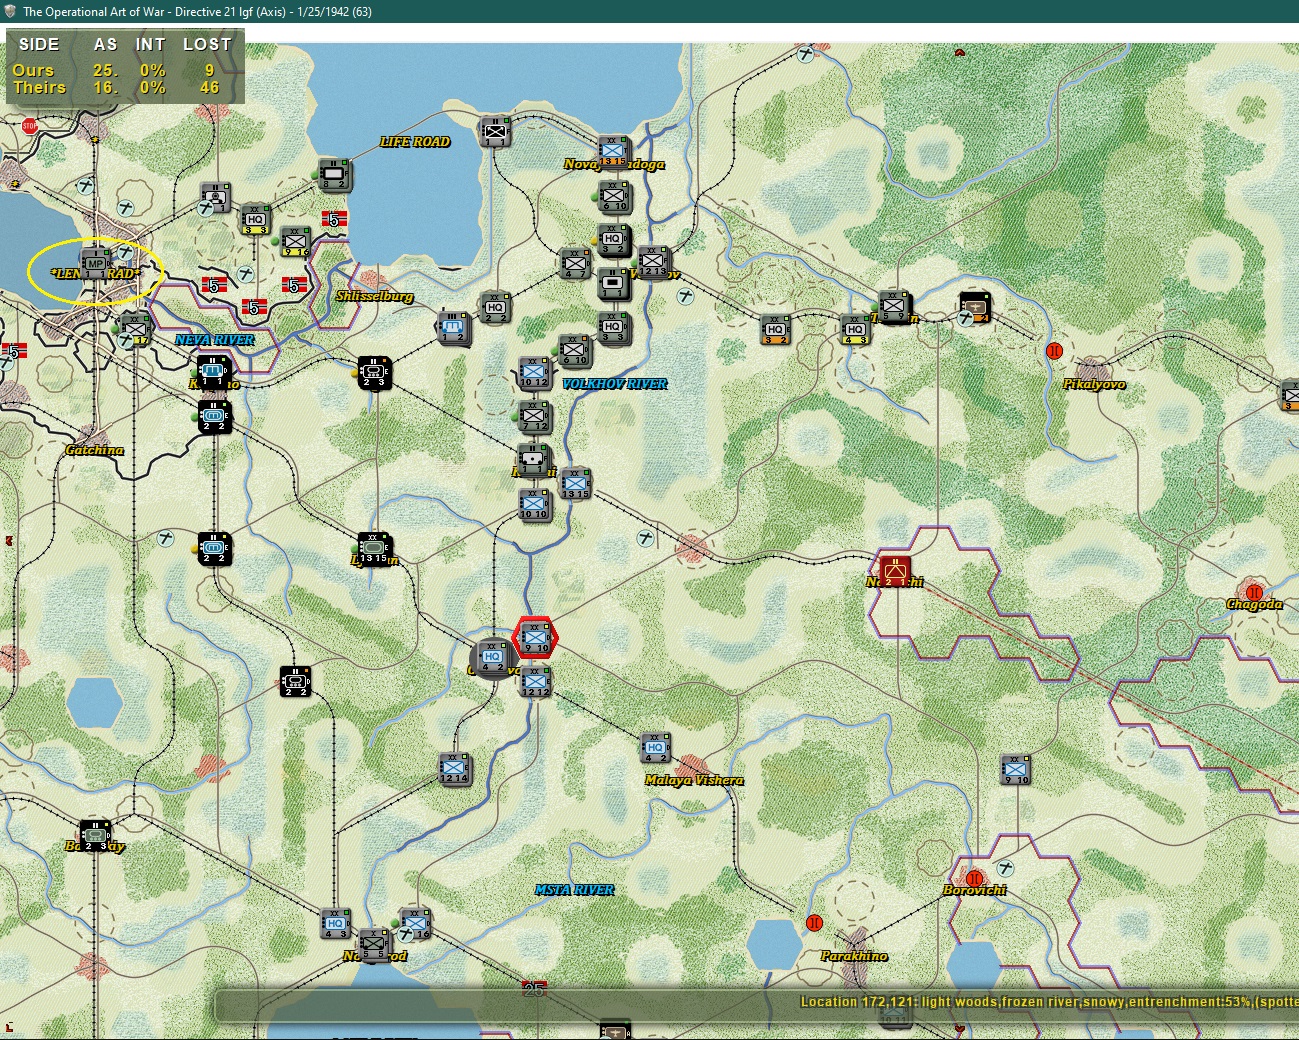The width and height of the screenshot is (1299, 1040).
Task: Select the infantry 12-13 unit at Volkhov
Action: 654,262
